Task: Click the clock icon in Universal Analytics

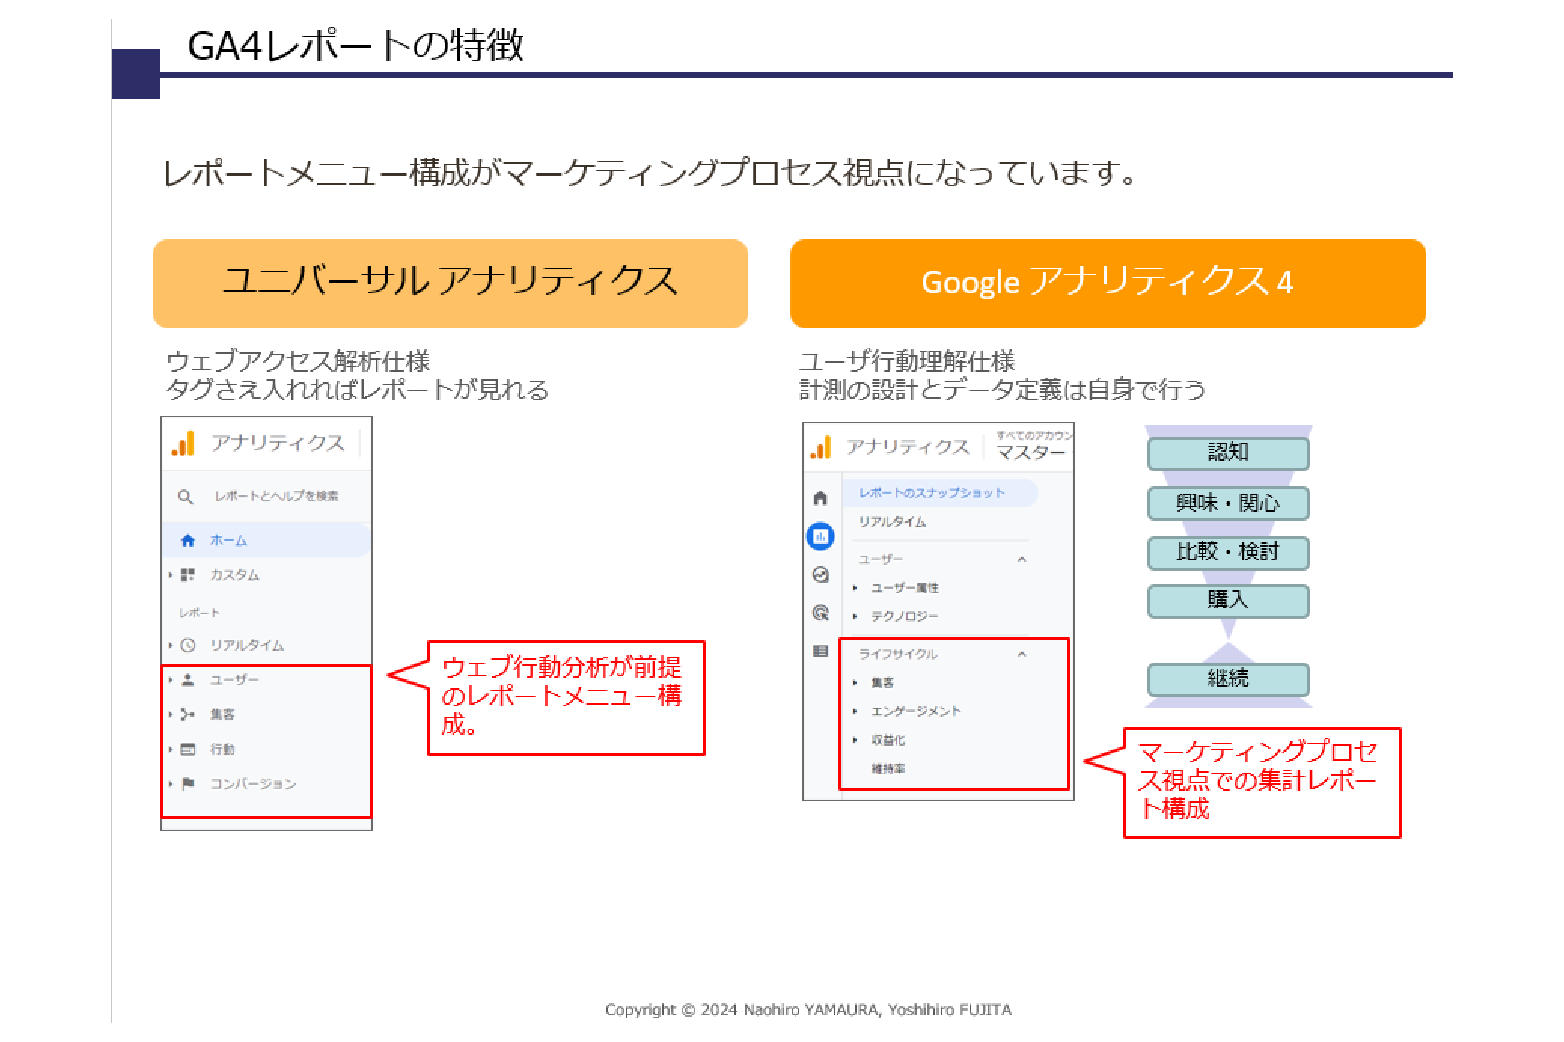Action: click(x=187, y=645)
